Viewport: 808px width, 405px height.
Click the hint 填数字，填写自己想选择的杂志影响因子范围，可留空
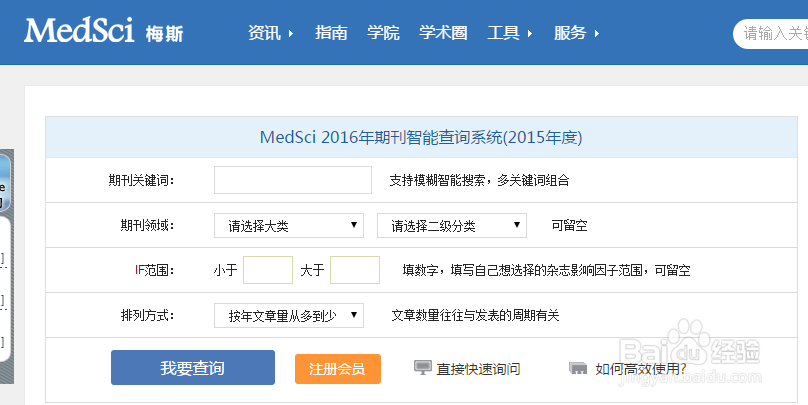pos(546,270)
